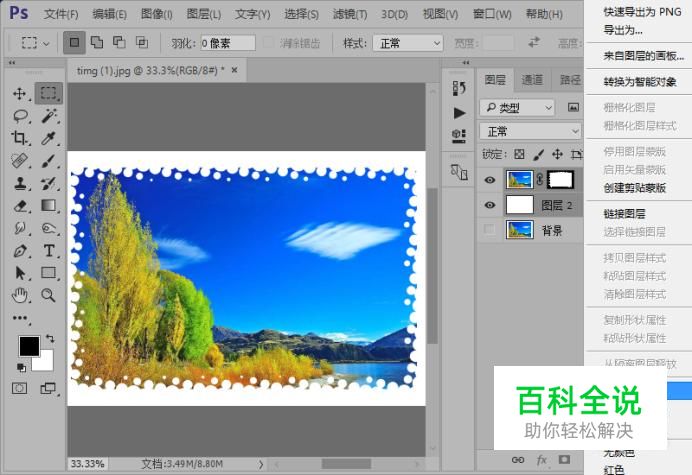Image resolution: width=692 pixels, height=475 pixels.
Task: Select the Path Selection tool
Action: pos(20,273)
